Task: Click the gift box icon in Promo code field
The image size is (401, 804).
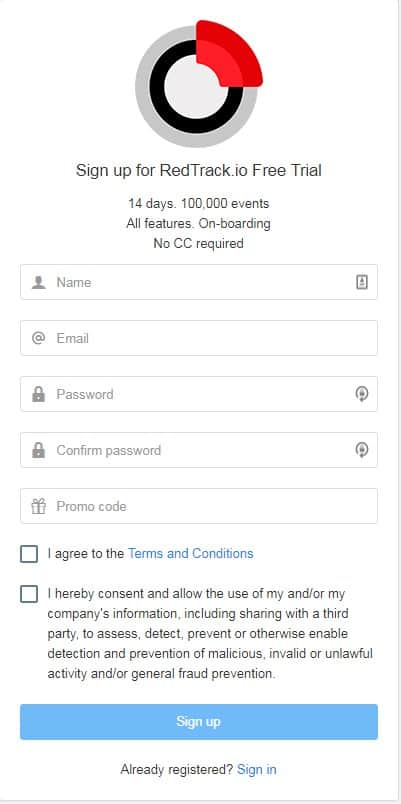Action: 38,506
